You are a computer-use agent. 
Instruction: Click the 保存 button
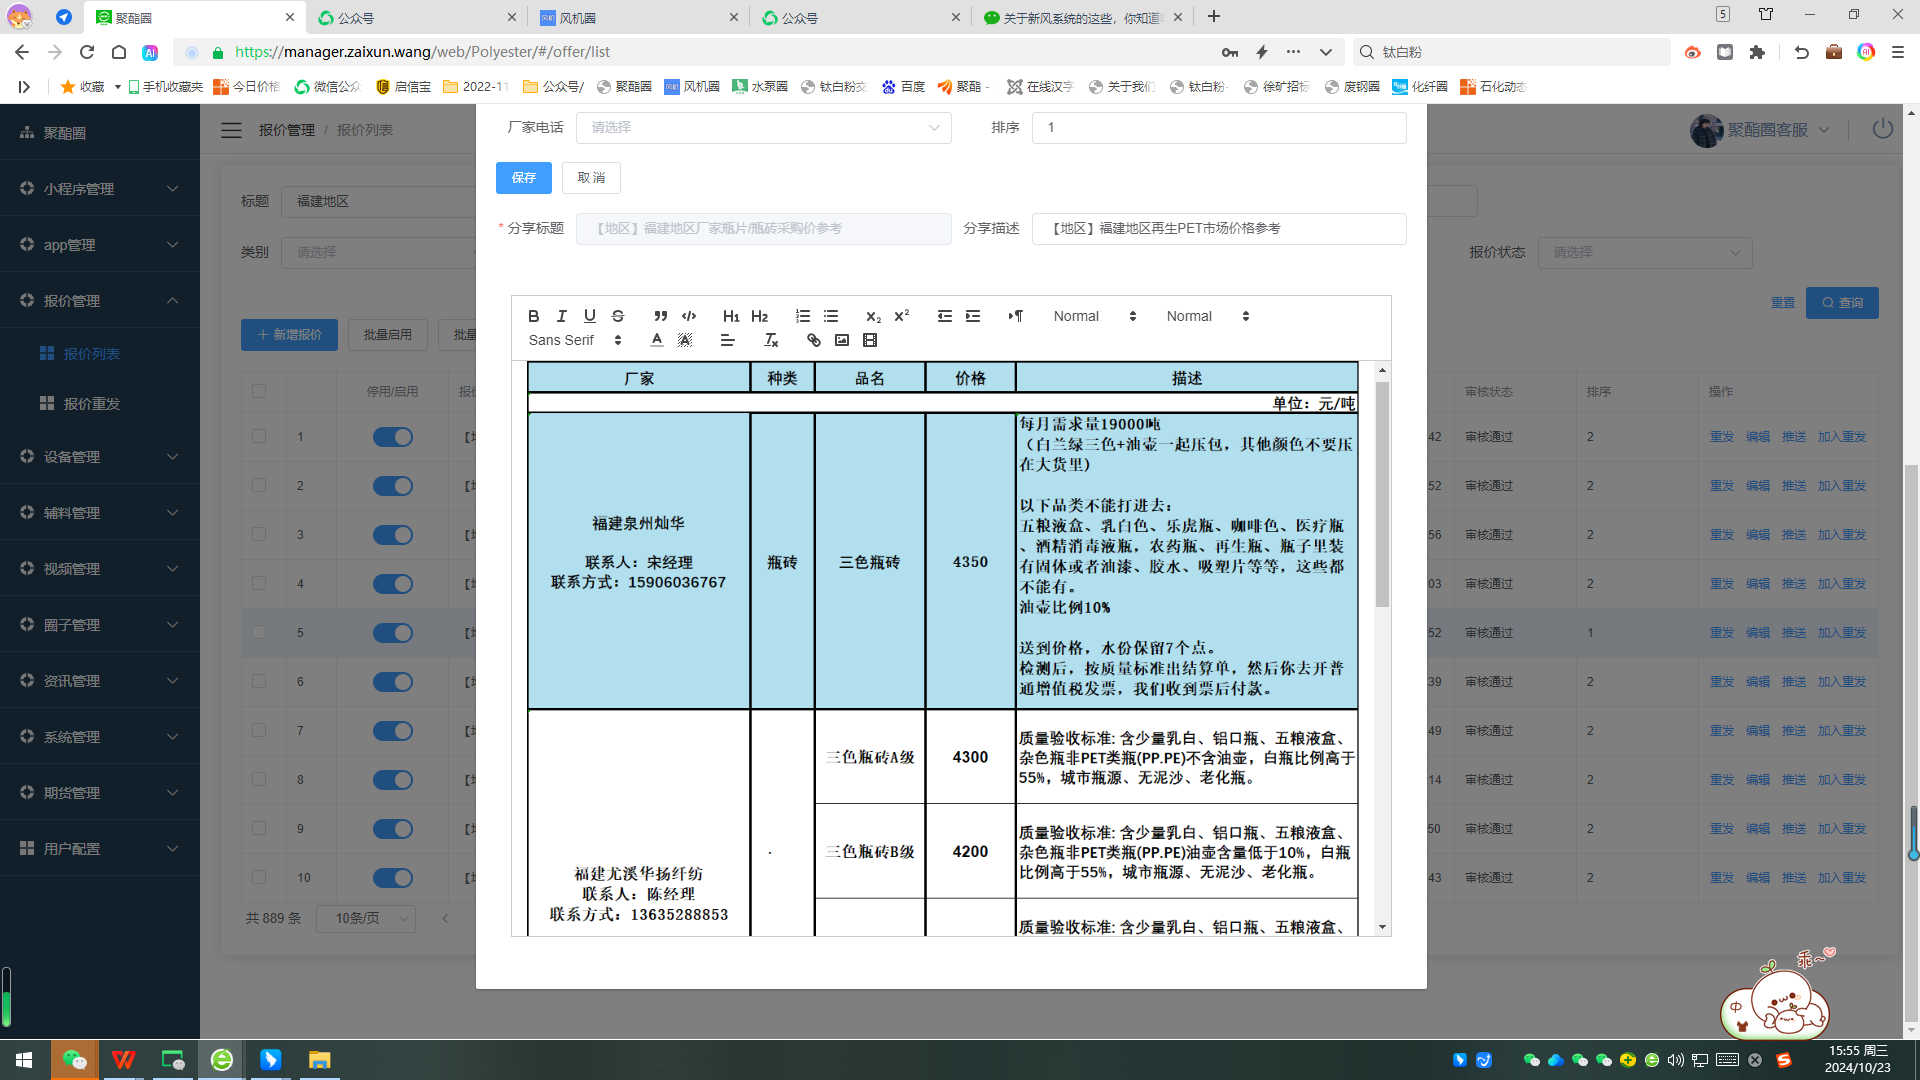pos(523,178)
